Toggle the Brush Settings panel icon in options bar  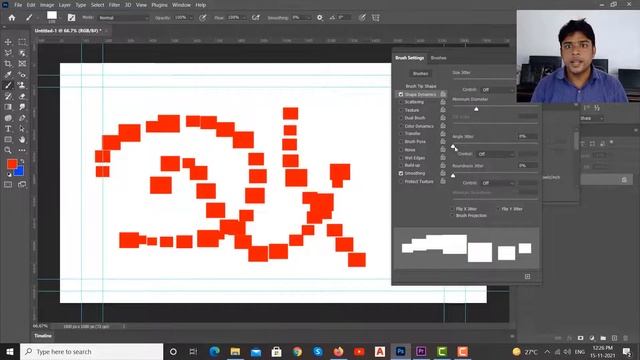coord(71,18)
